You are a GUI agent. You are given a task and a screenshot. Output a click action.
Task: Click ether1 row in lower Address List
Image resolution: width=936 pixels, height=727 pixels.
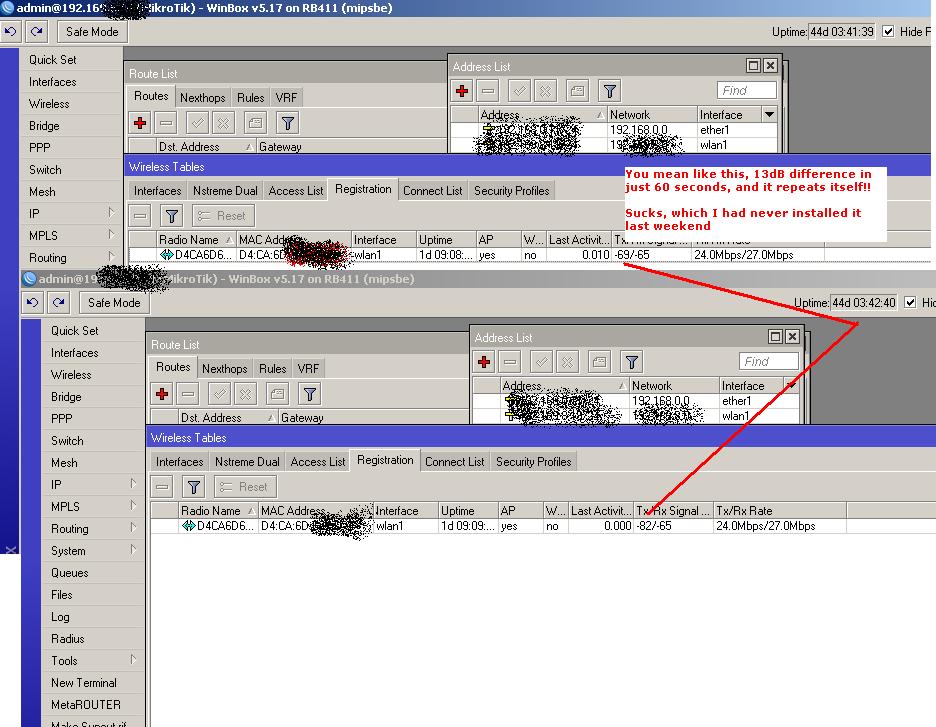click(x=636, y=401)
